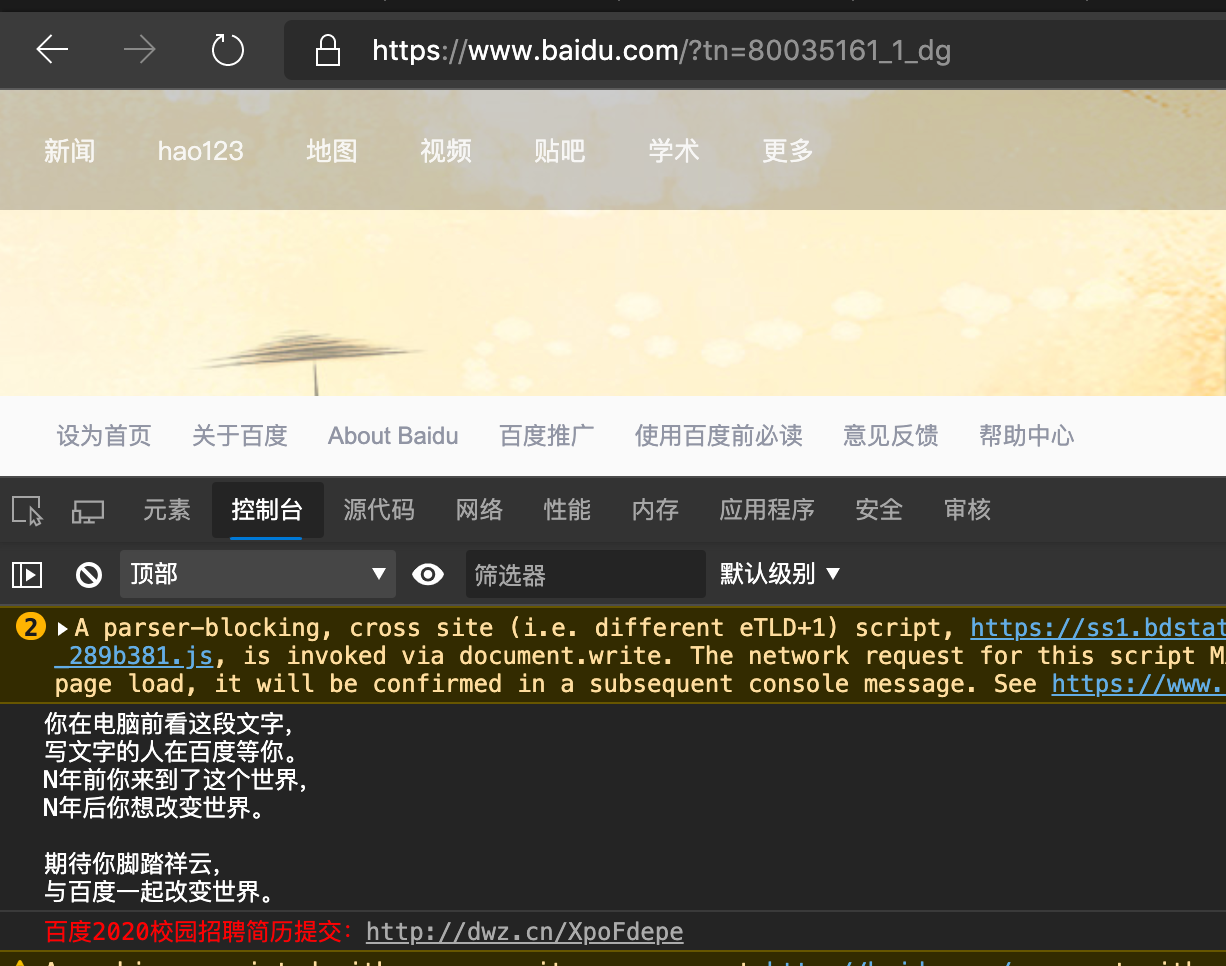Switch to the 性能 tab

[x=568, y=510]
